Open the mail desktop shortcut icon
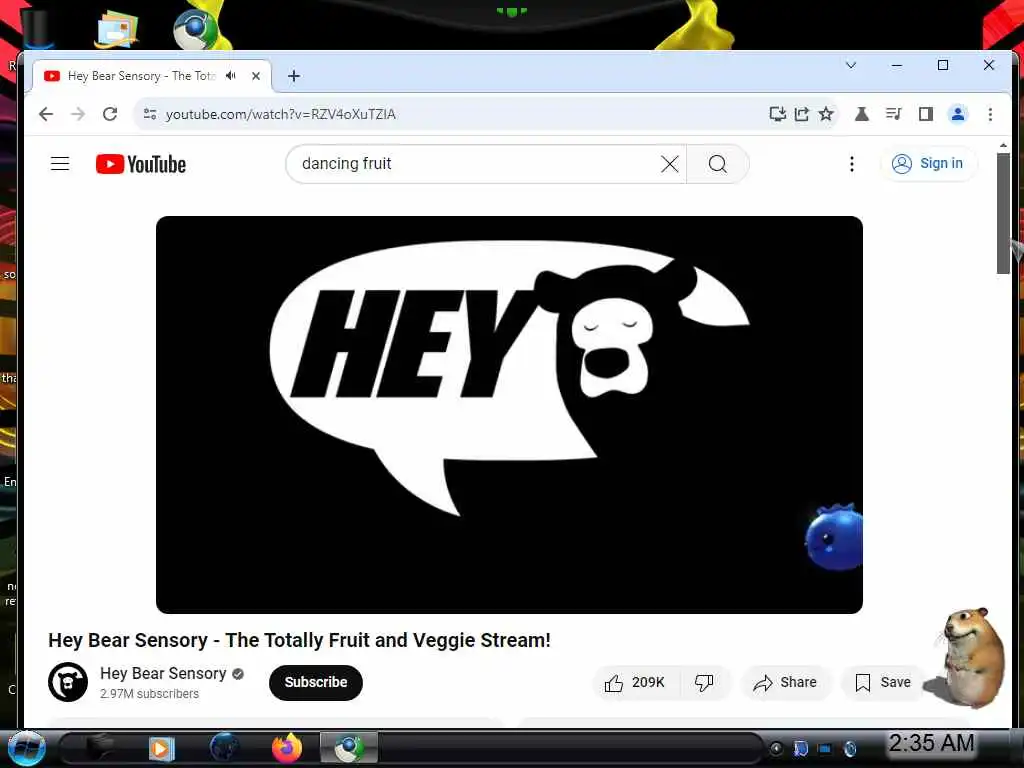This screenshot has width=1024, height=768. pyautogui.click(x=116, y=29)
